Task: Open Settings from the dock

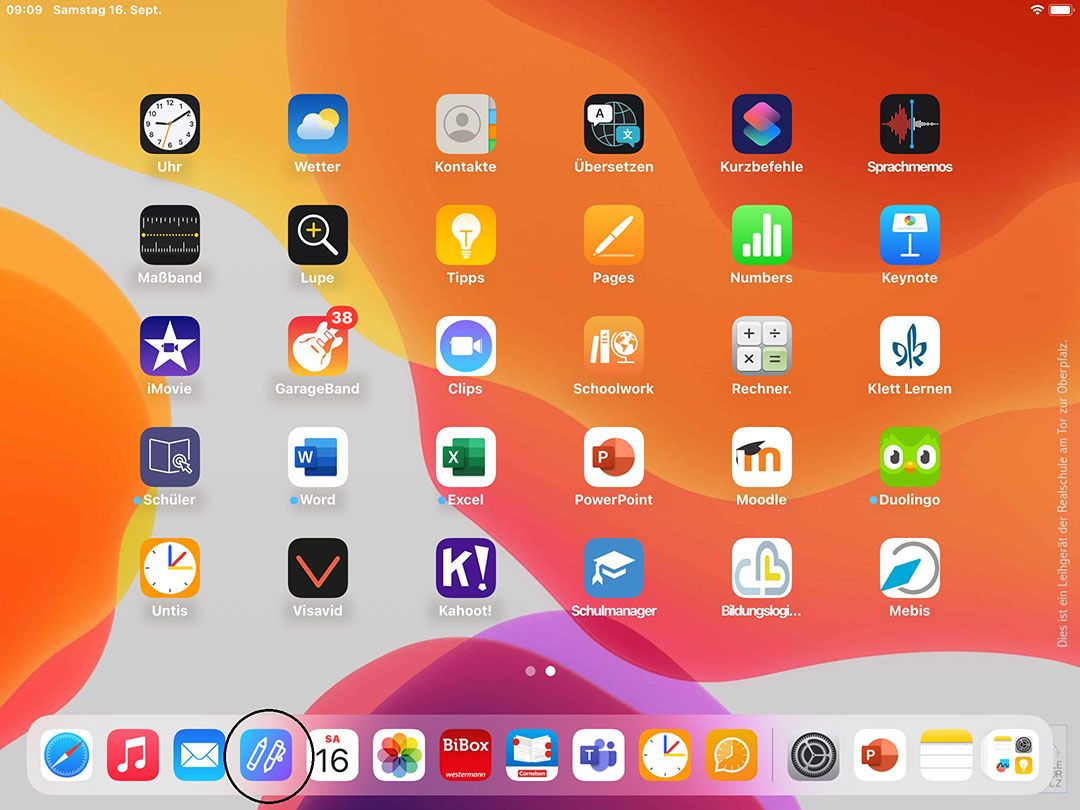Action: 813,755
